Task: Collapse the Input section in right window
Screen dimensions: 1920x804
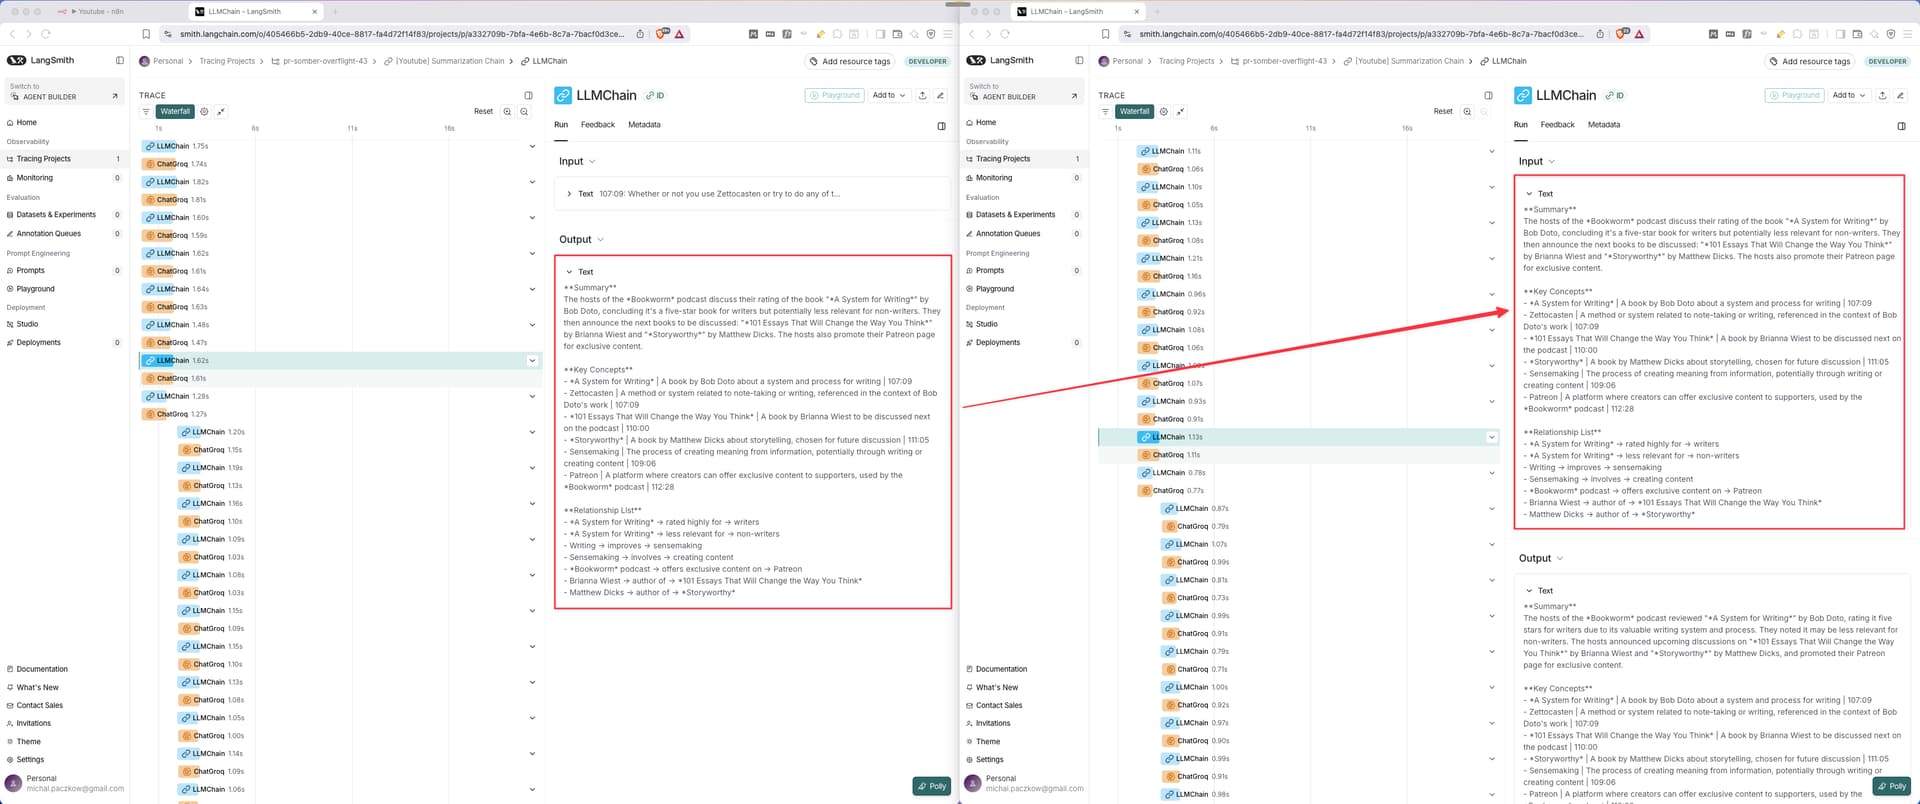Action: (x=1537, y=161)
